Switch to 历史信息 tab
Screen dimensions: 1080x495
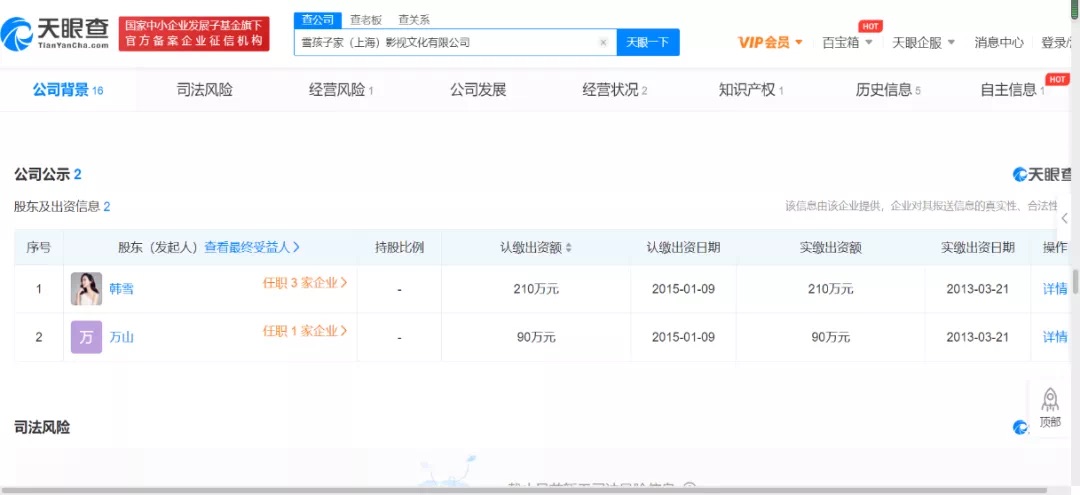tap(888, 89)
